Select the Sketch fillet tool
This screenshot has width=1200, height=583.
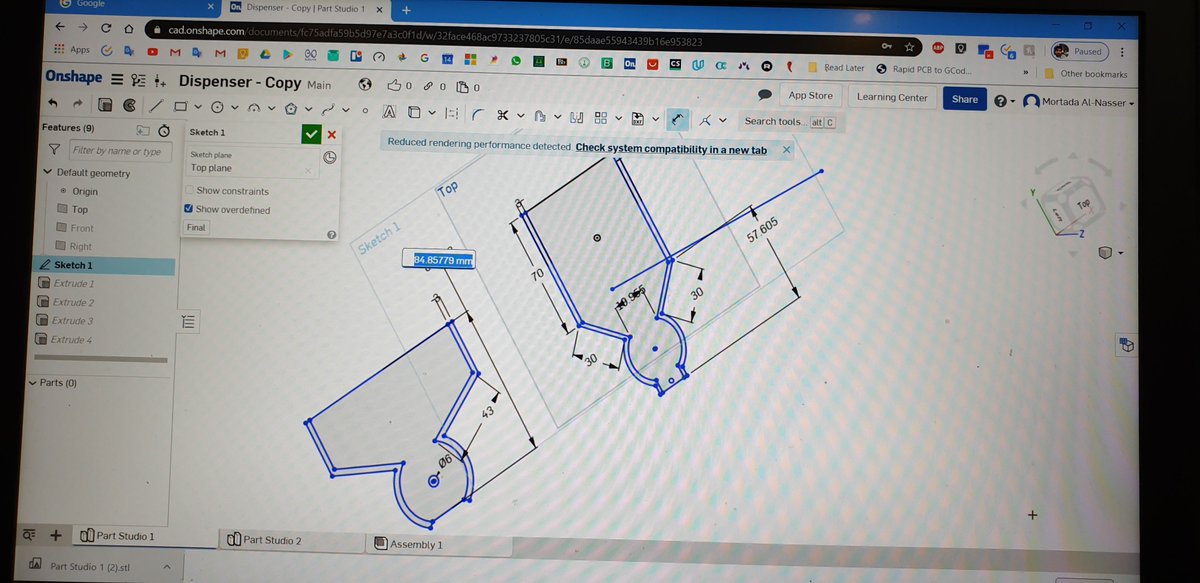(x=477, y=115)
